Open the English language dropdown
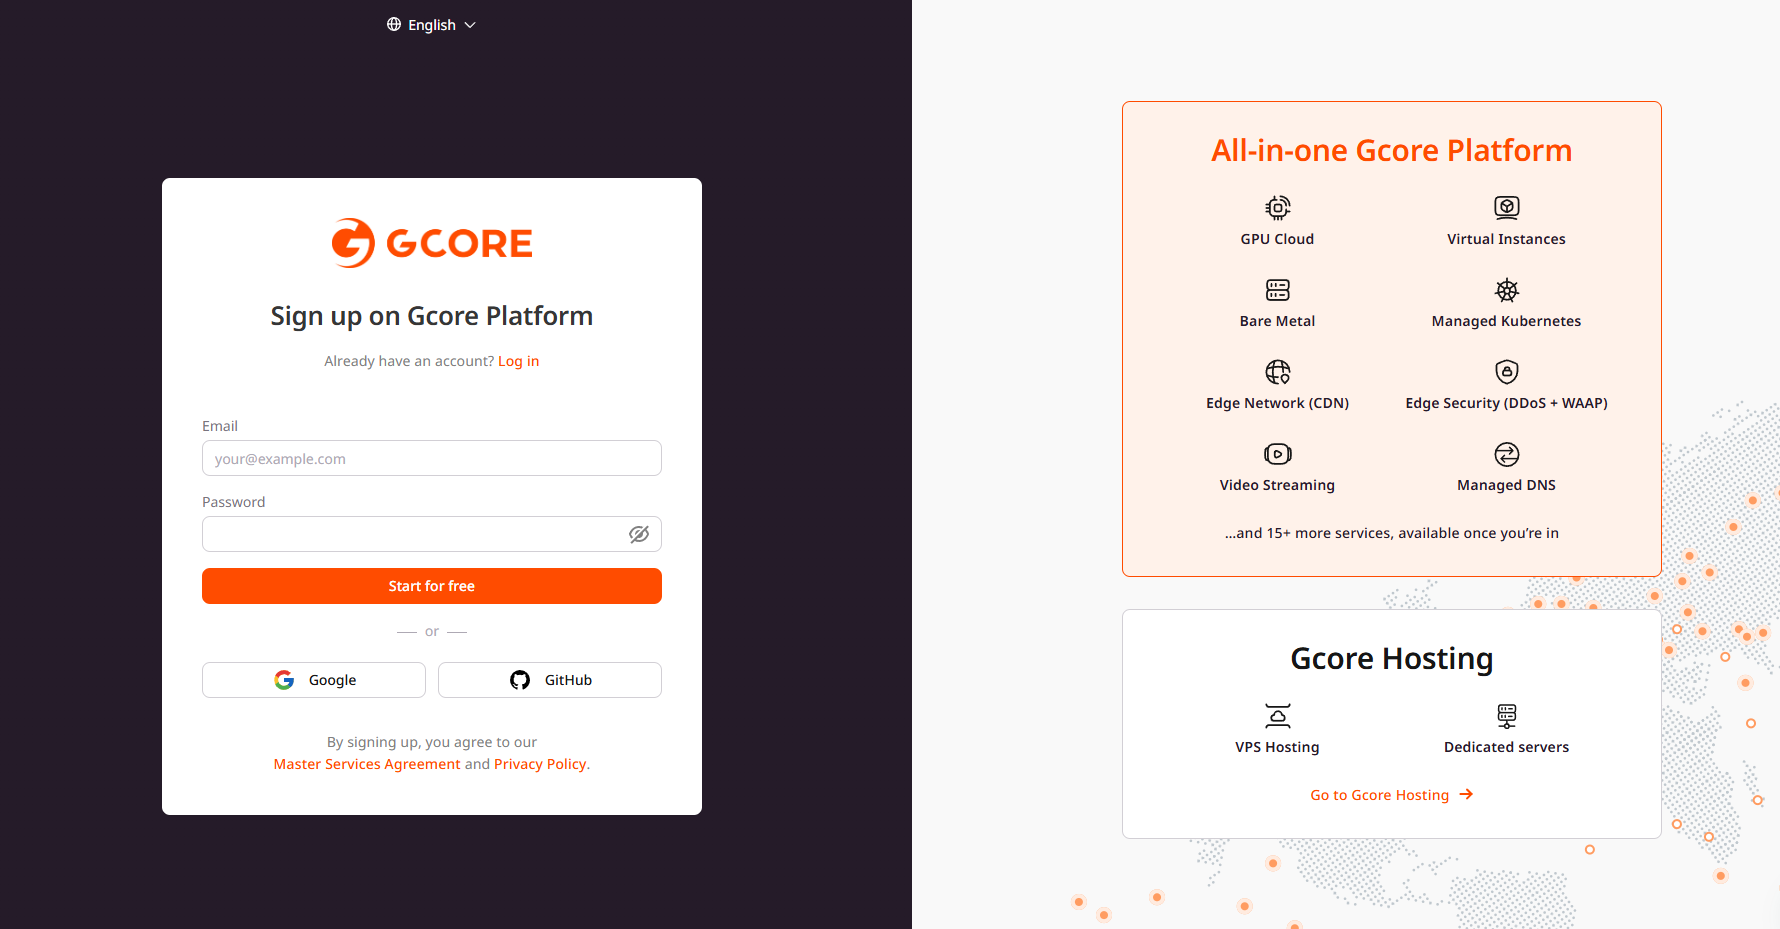 [431, 25]
